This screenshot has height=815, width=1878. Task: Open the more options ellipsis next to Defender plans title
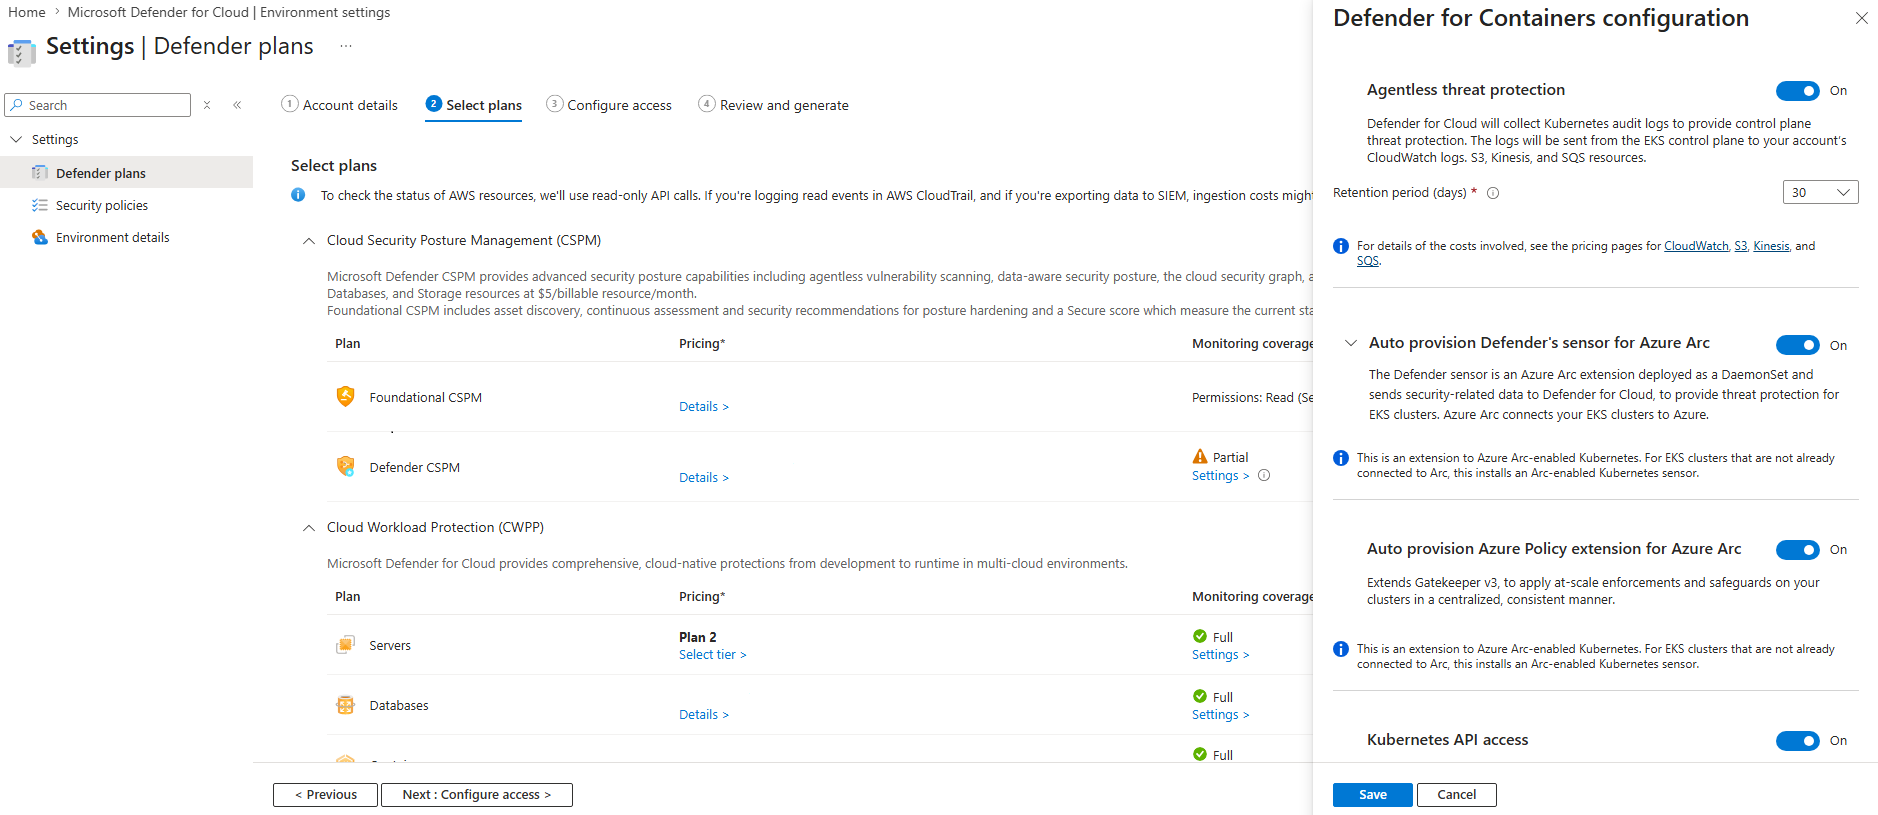click(346, 46)
